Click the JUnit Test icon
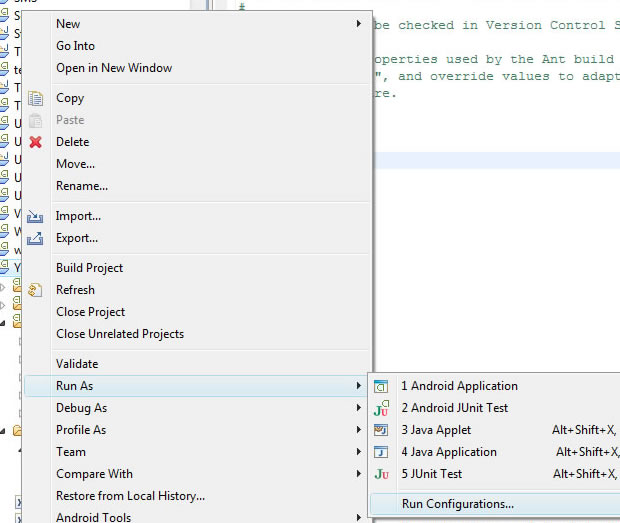The image size is (620, 523). click(381, 474)
